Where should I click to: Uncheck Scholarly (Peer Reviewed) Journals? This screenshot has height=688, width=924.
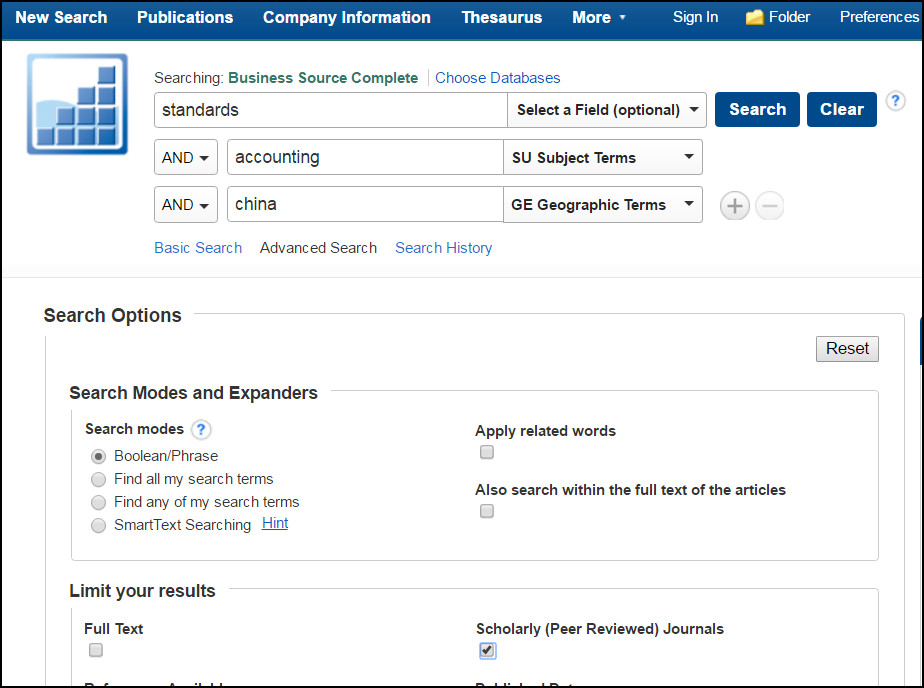pos(487,650)
